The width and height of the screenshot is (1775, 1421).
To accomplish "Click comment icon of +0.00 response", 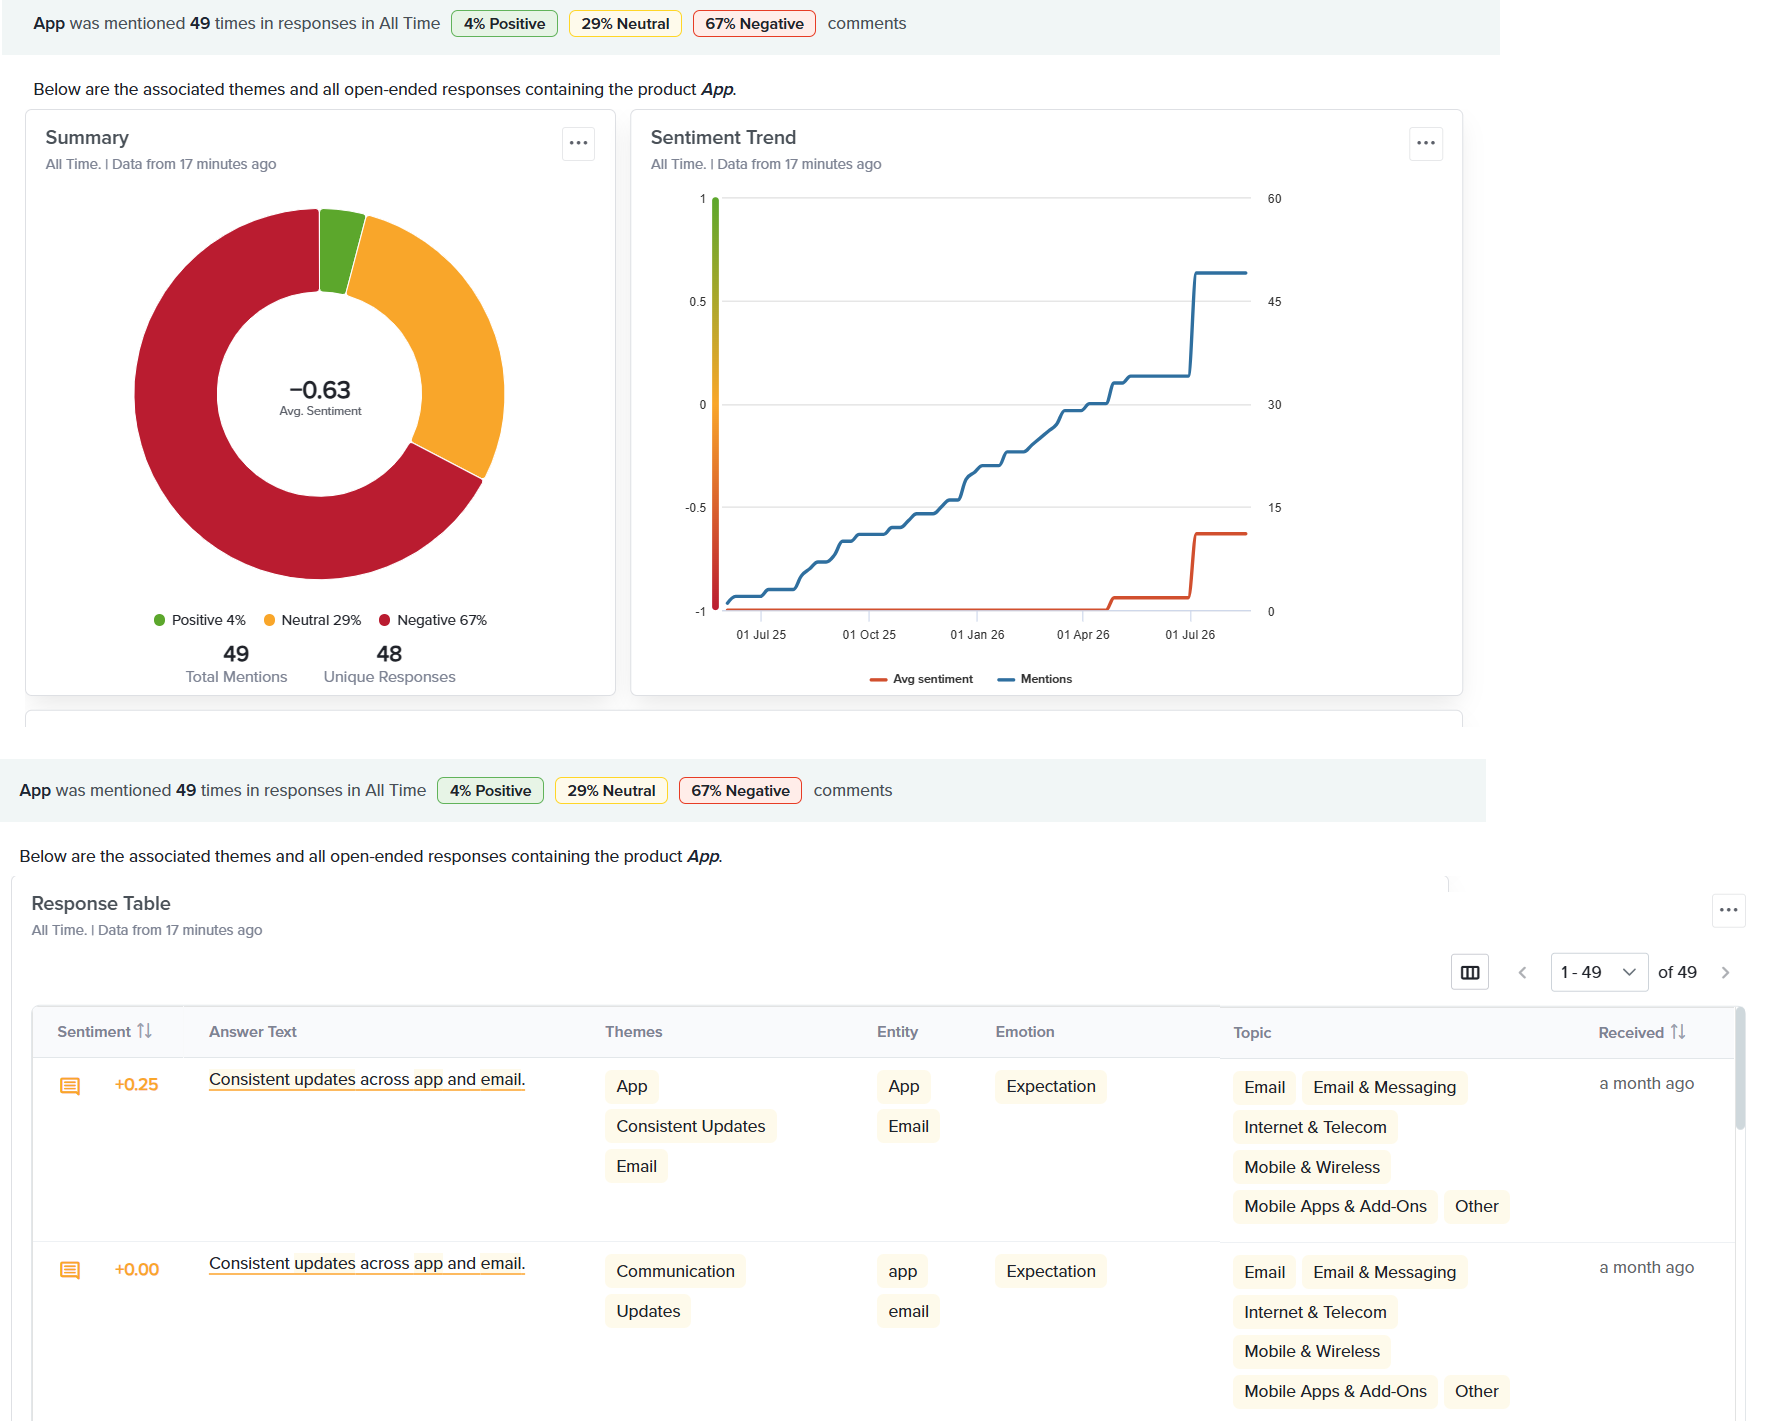I will (x=70, y=1270).
